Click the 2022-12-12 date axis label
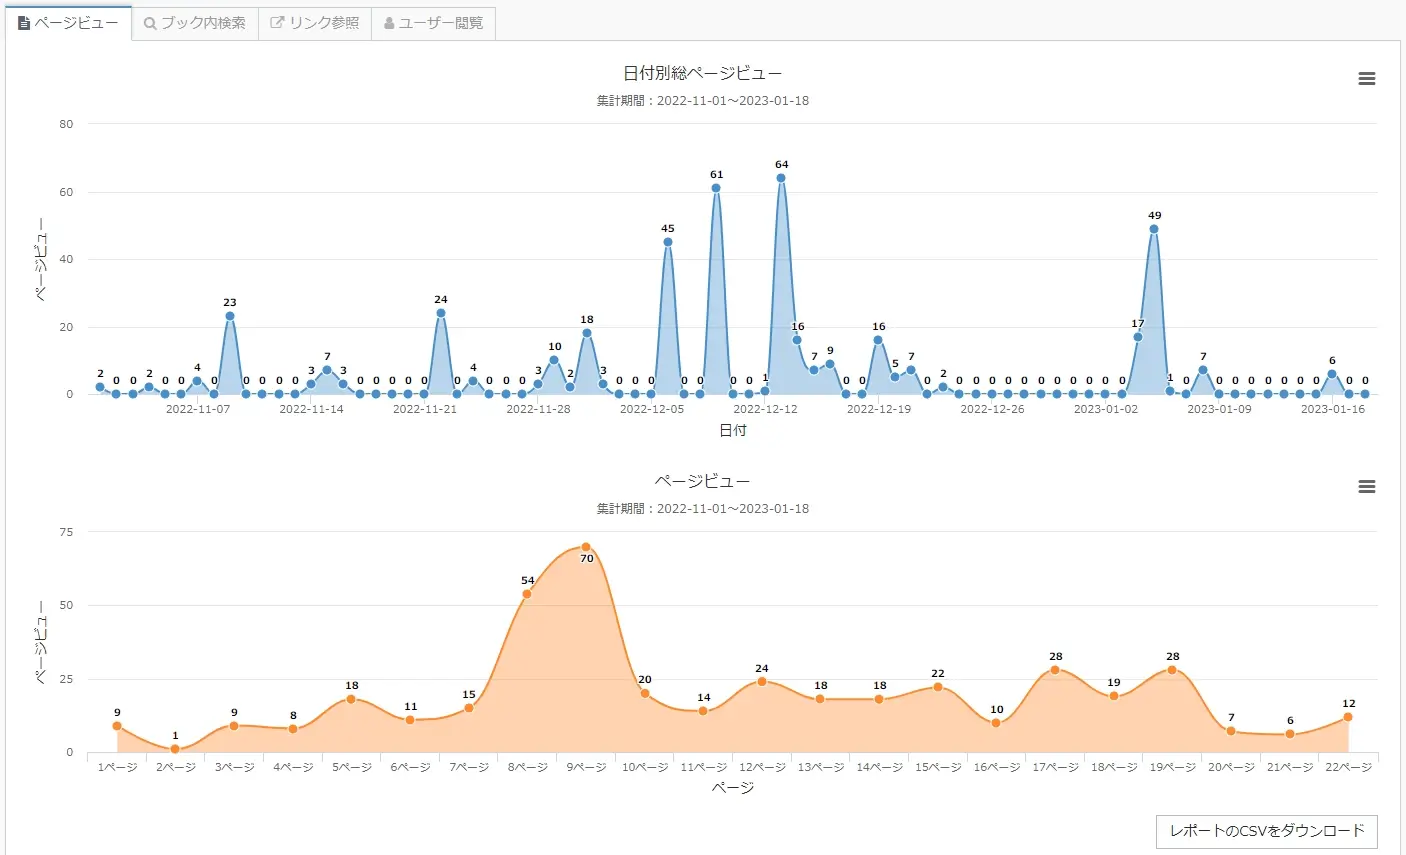Viewport: 1406px width, 855px height. (x=766, y=409)
